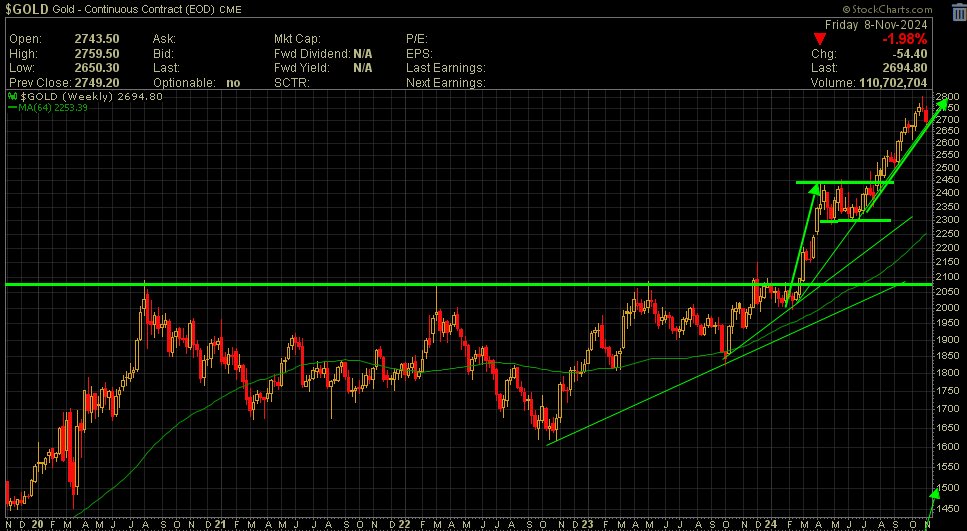Screen dimensions: 967x531
Task: Click the year '24' on the time axis
Action: point(771,525)
